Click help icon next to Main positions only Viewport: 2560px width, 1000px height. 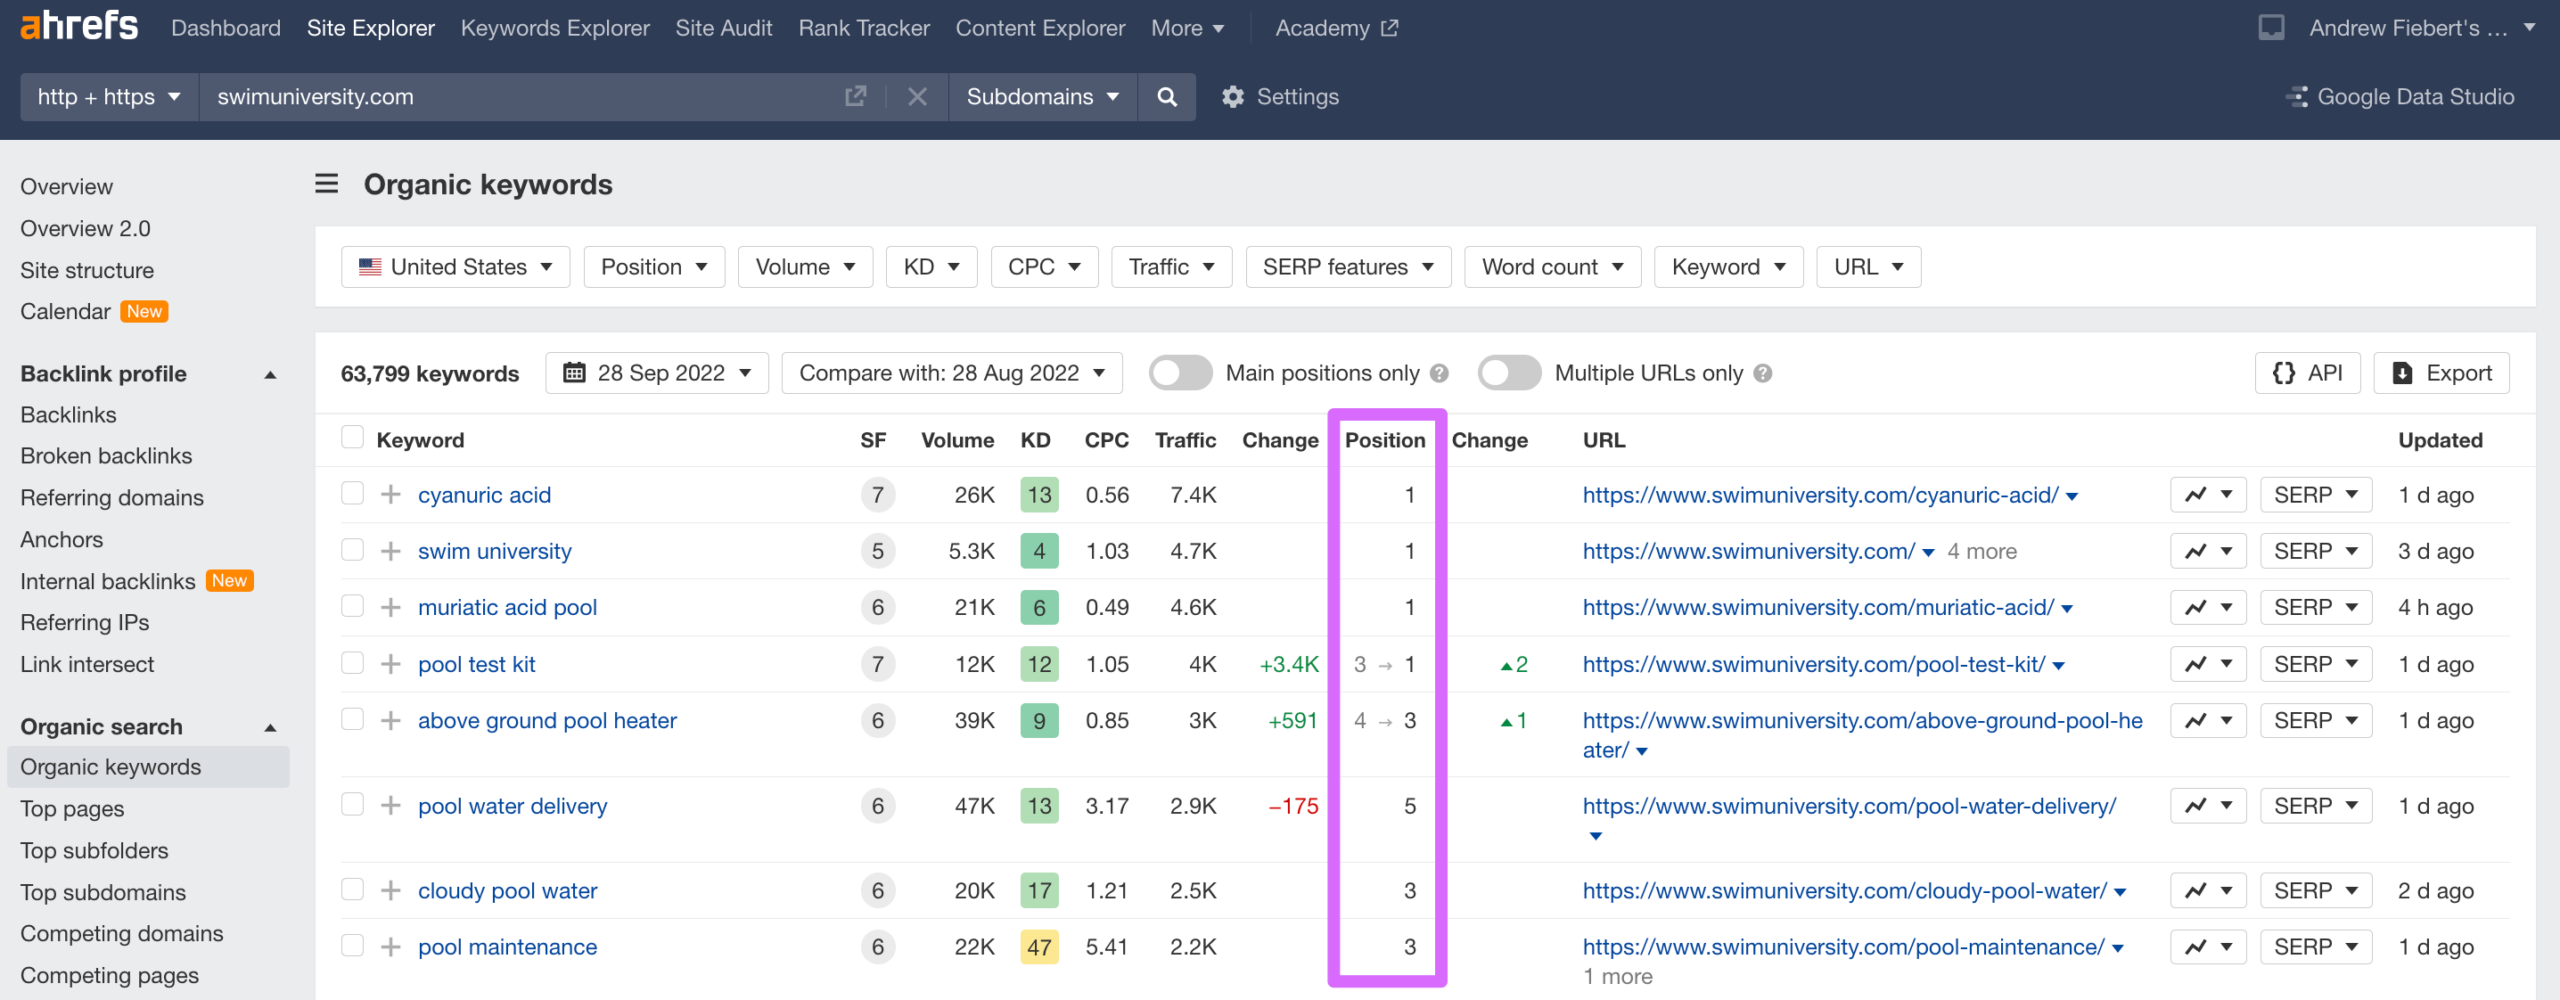click(x=1439, y=373)
